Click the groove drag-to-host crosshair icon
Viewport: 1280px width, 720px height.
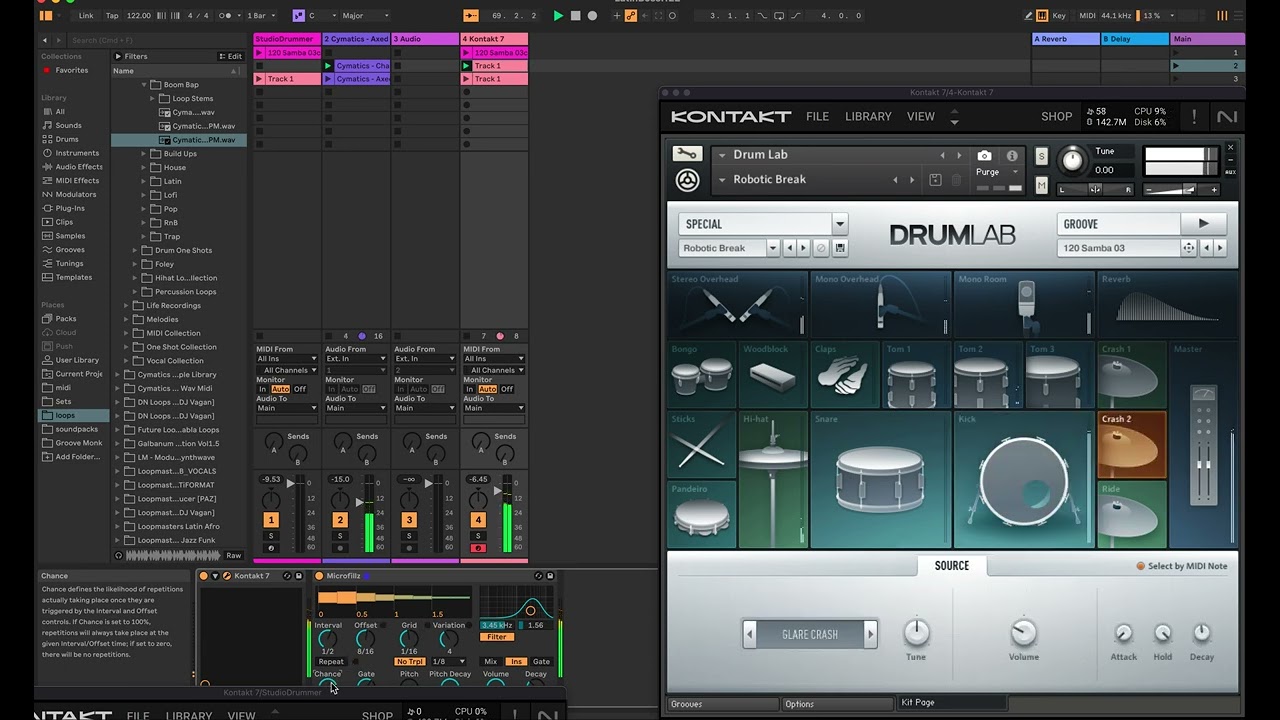click(1188, 248)
